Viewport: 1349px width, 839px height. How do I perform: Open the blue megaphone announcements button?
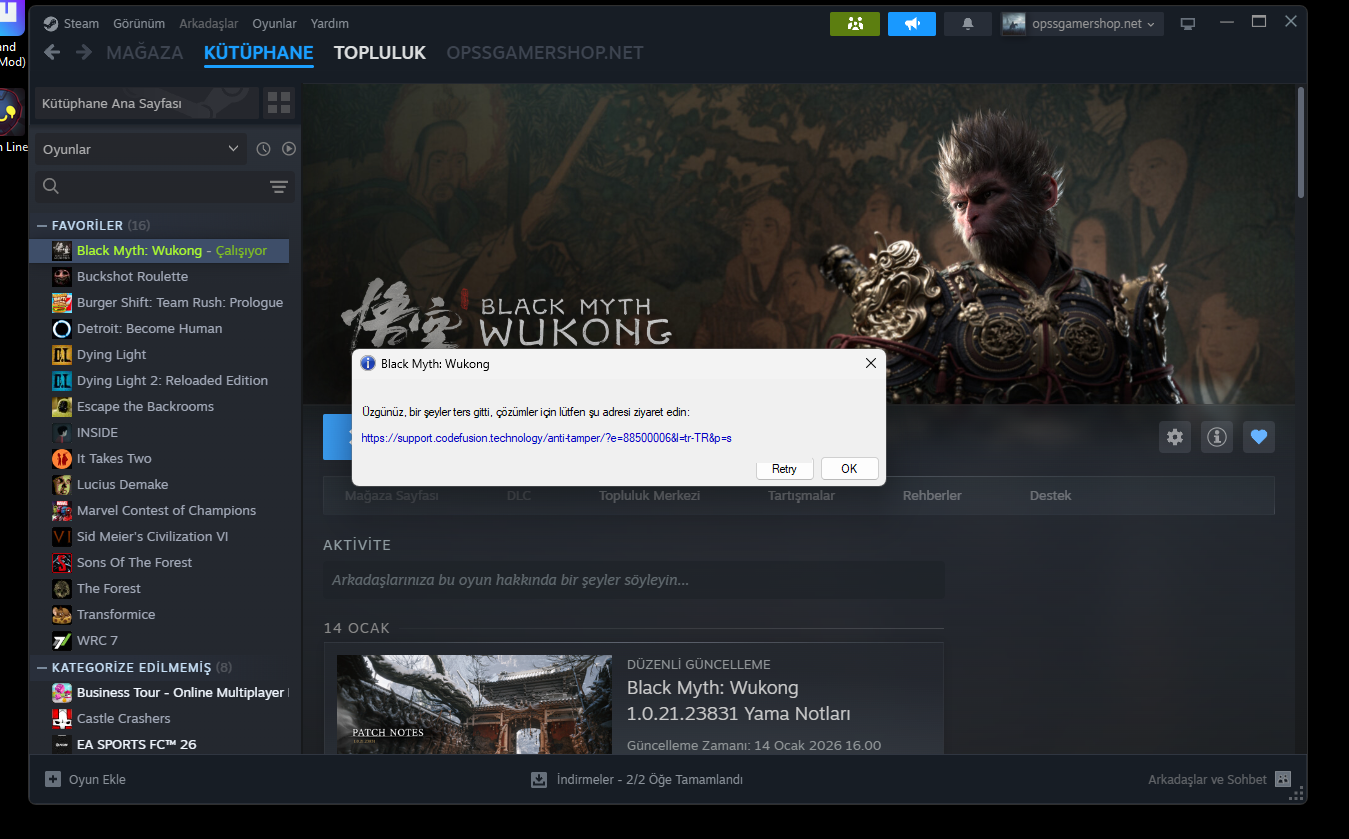pyautogui.click(x=912, y=24)
